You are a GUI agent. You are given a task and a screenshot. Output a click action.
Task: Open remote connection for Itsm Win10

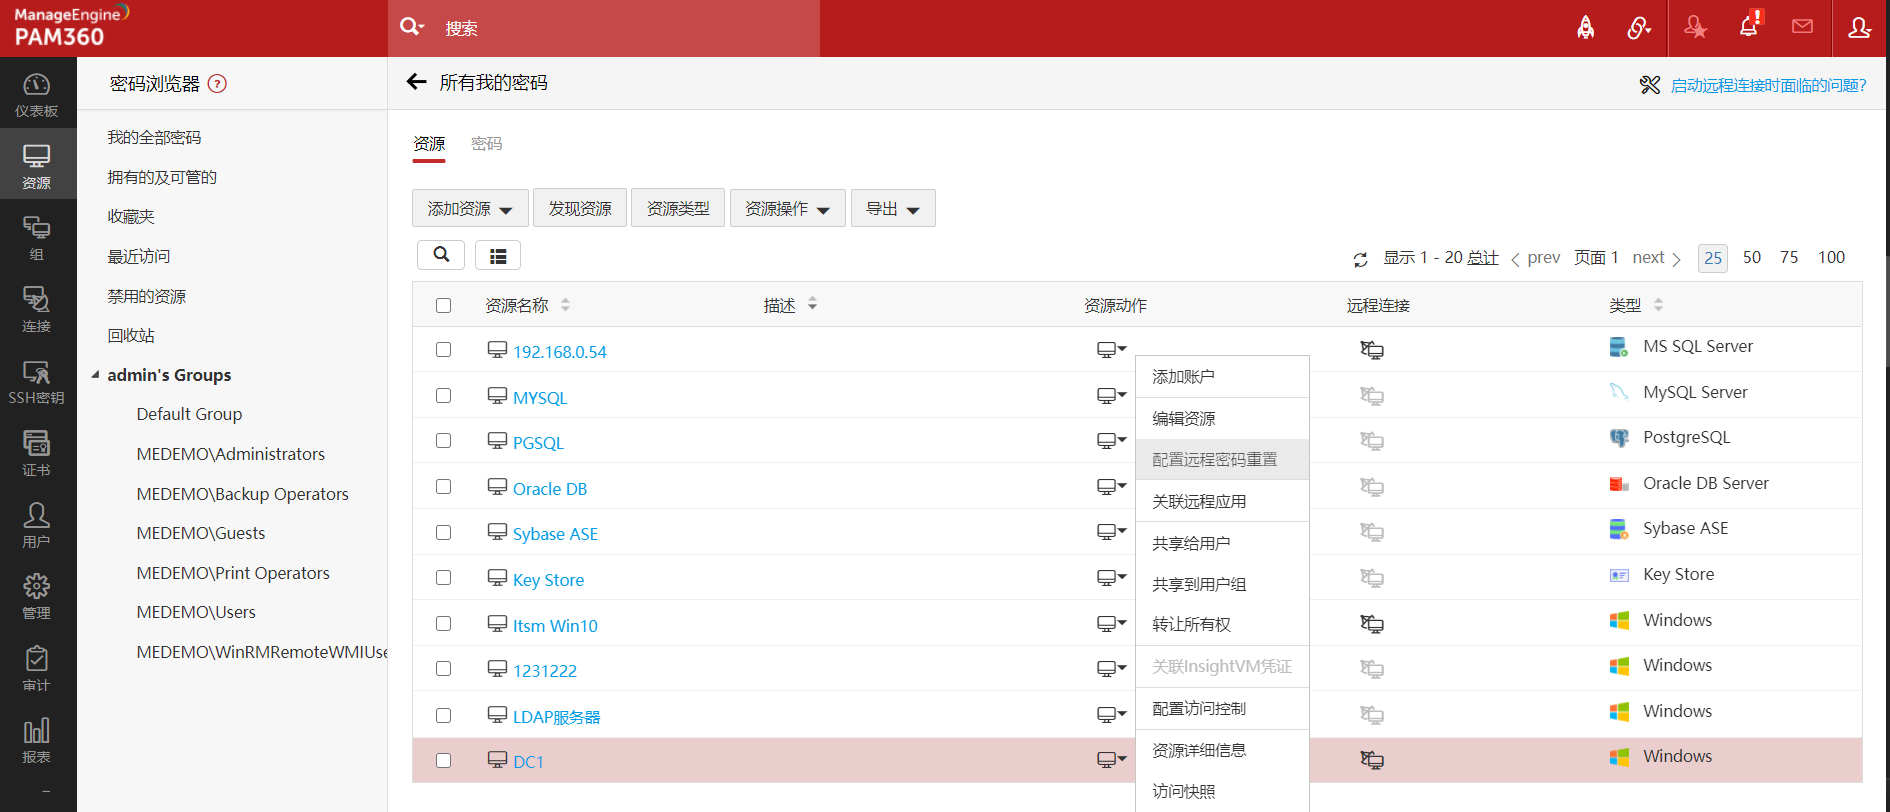[x=1372, y=624]
